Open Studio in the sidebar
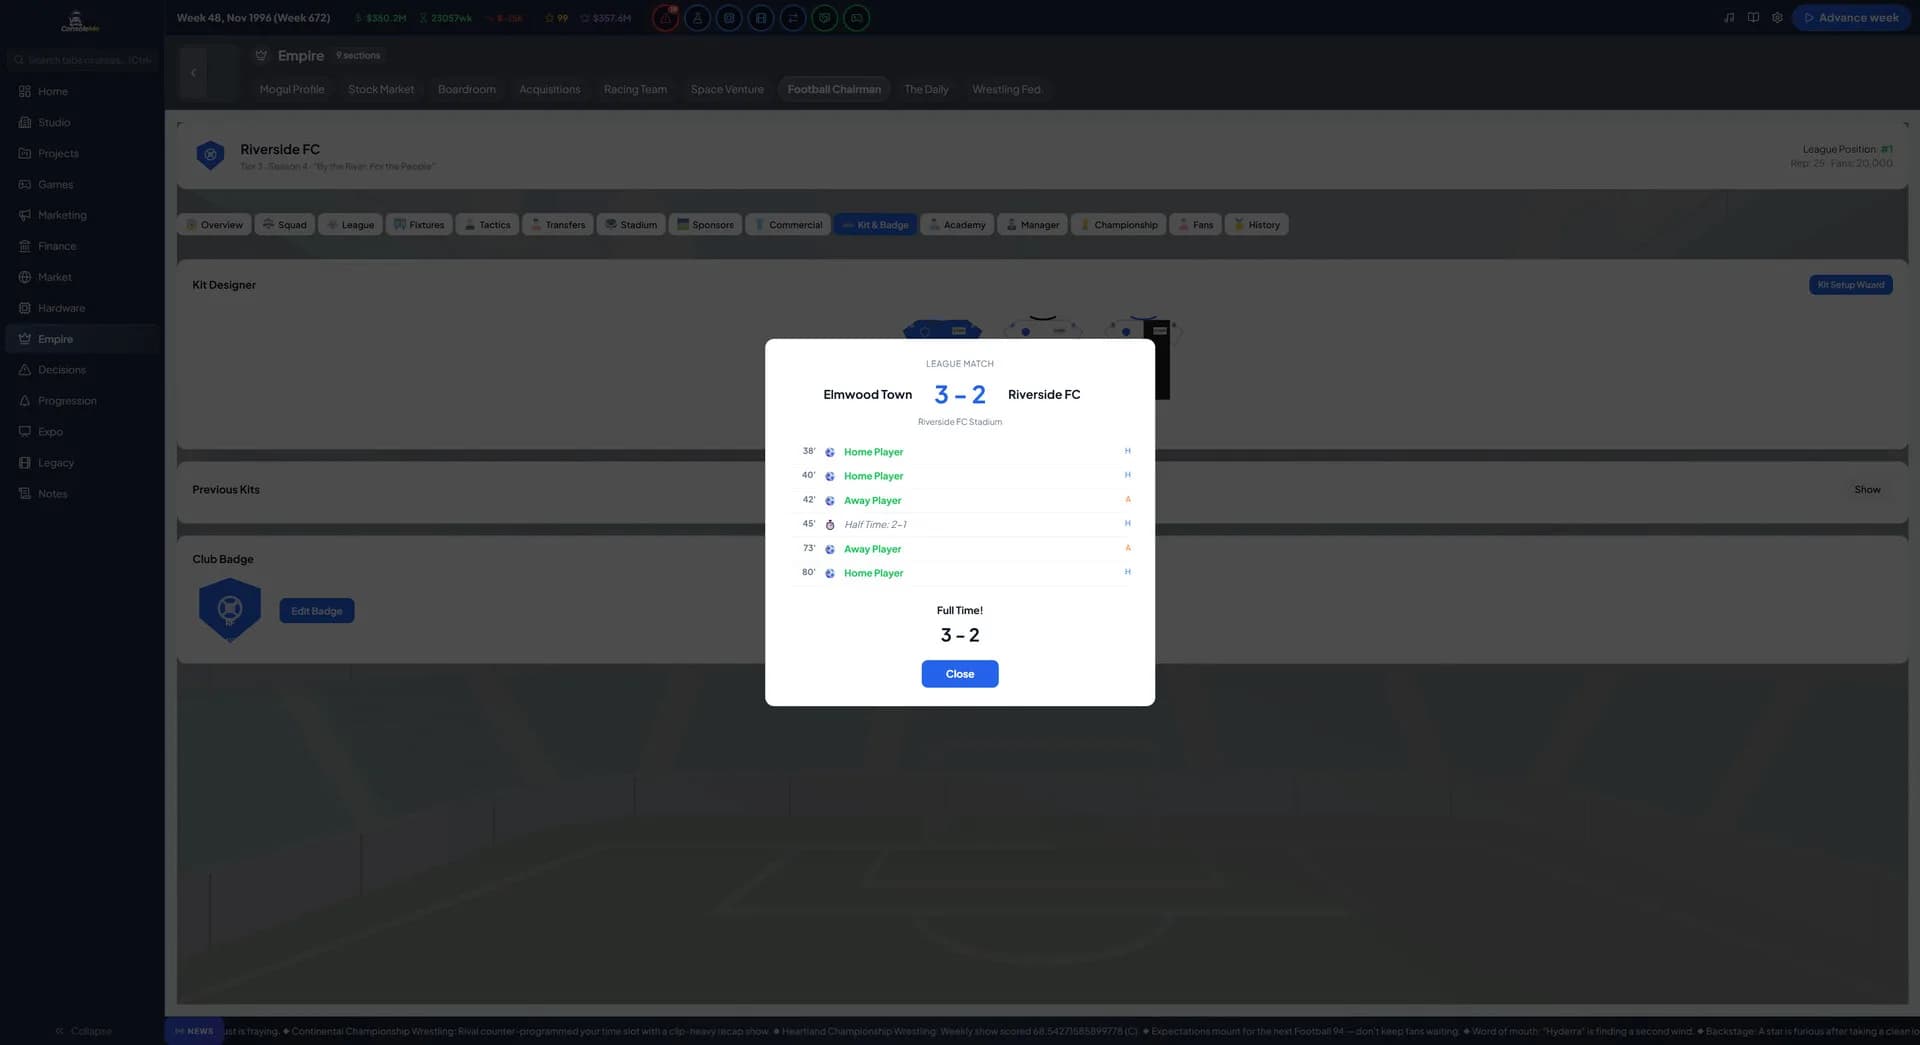The image size is (1920, 1045). (82, 122)
